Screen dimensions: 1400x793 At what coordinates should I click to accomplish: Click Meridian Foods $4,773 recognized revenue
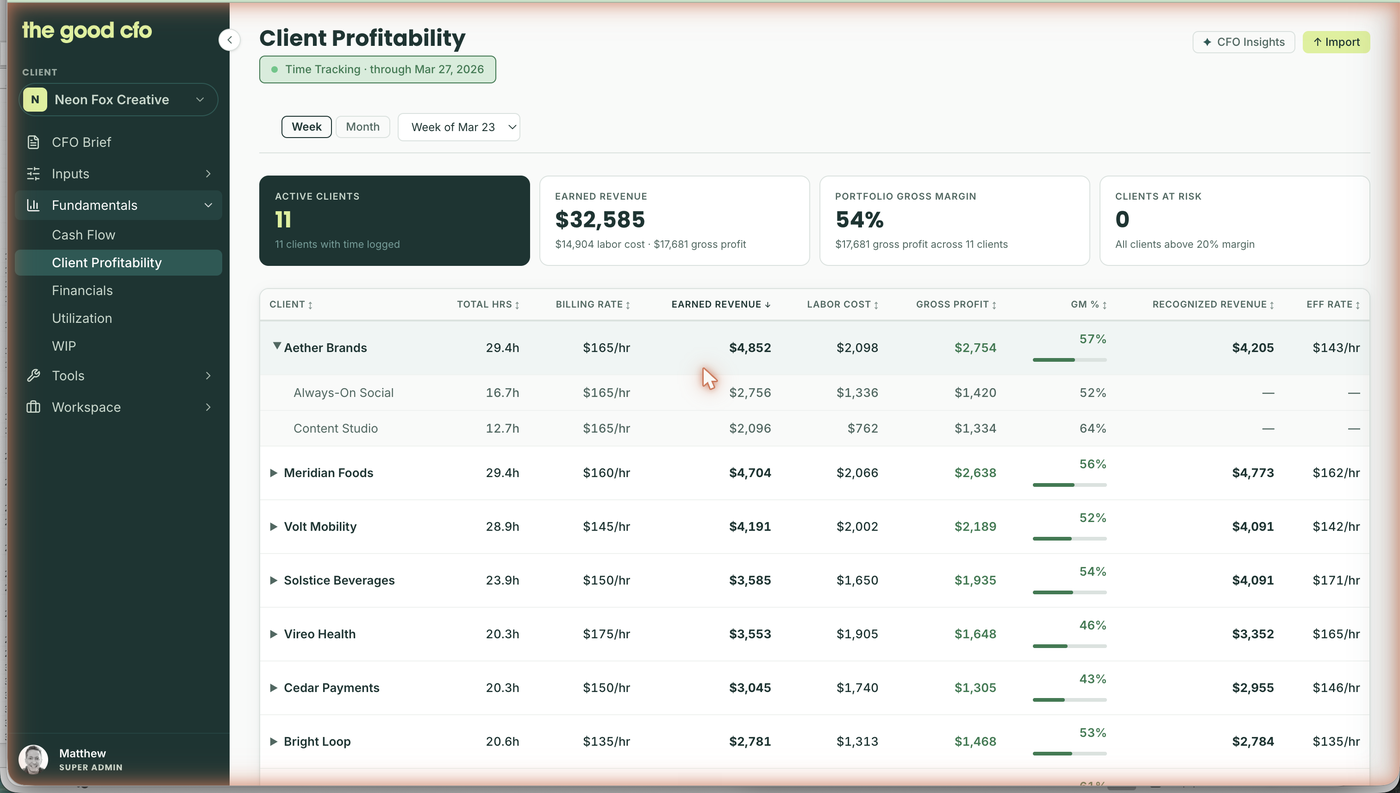point(1253,473)
